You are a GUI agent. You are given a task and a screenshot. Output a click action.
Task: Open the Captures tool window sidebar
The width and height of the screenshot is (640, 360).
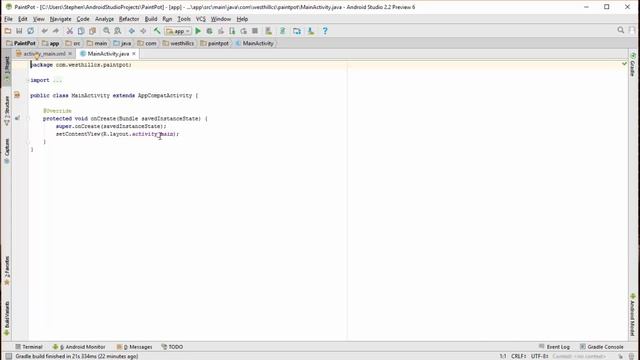click(x=7, y=151)
